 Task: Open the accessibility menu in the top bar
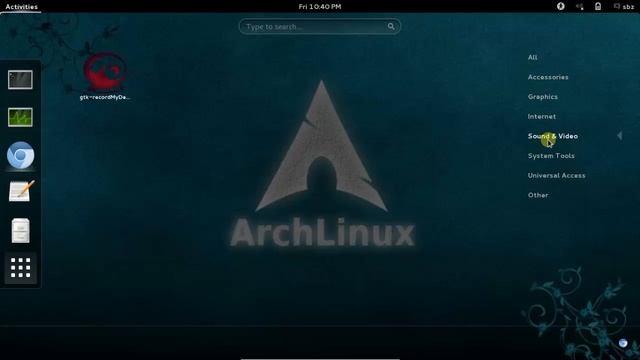561,6
